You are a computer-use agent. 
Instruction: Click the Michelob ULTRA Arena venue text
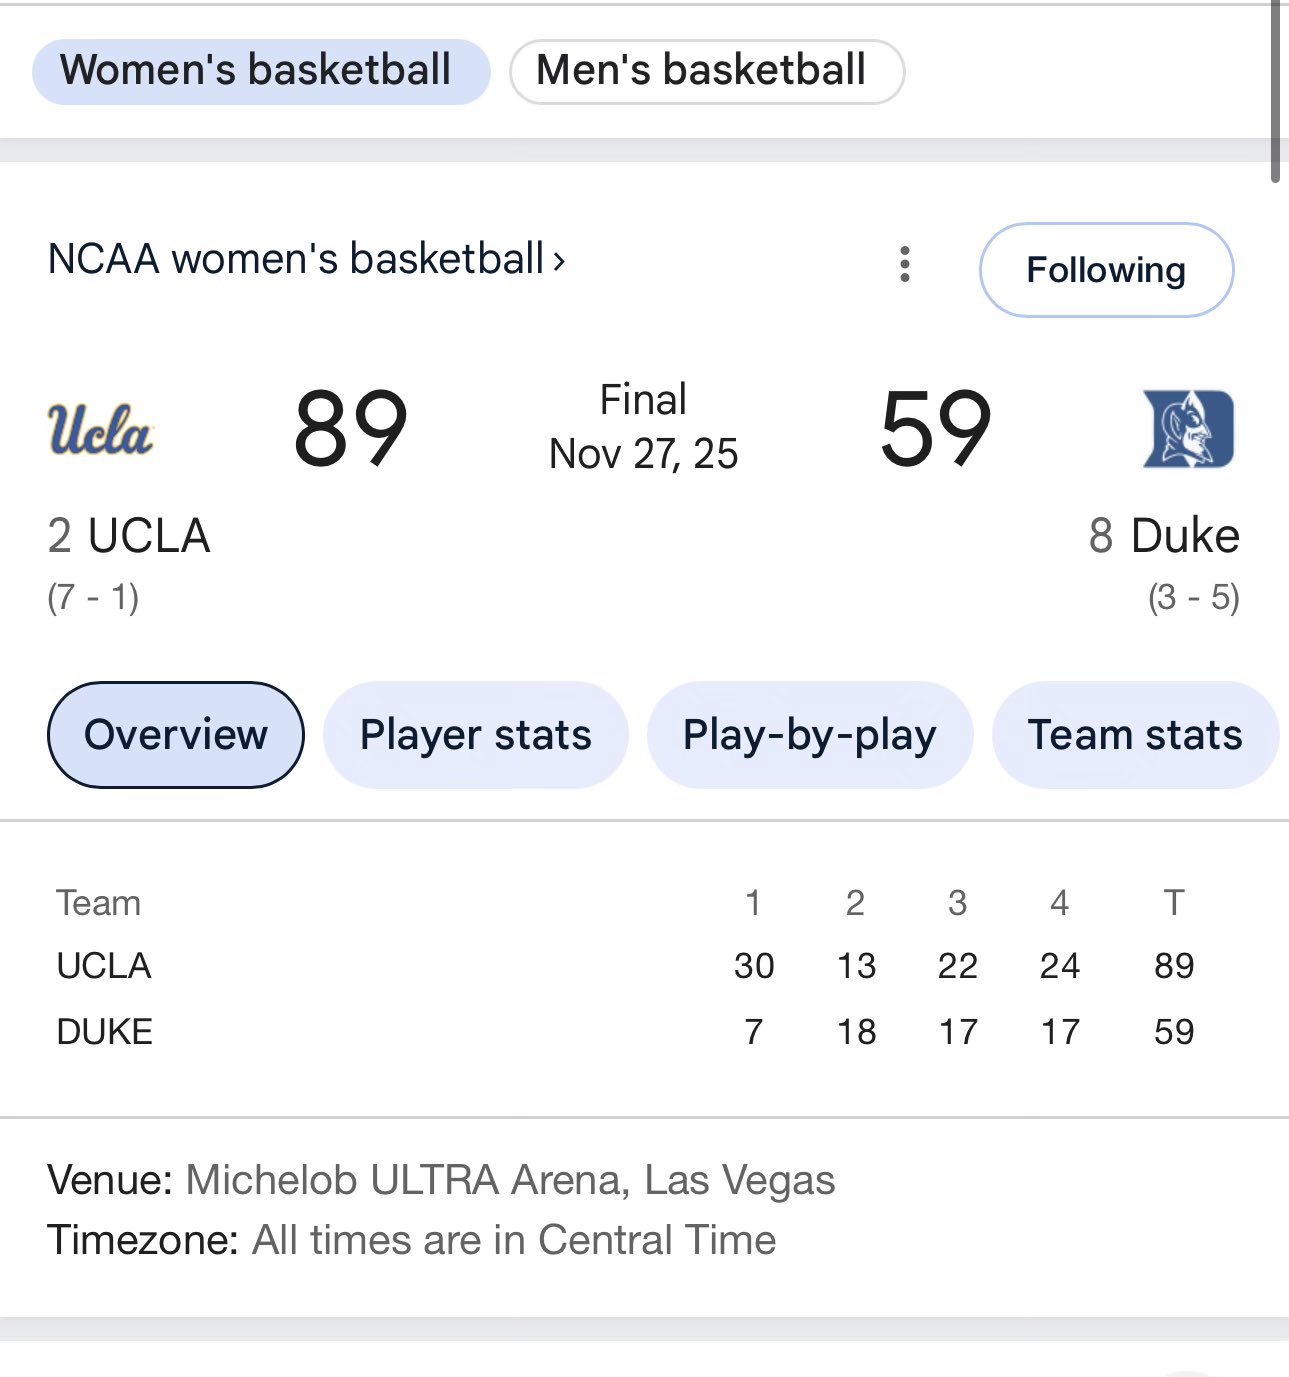[510, 1181]
